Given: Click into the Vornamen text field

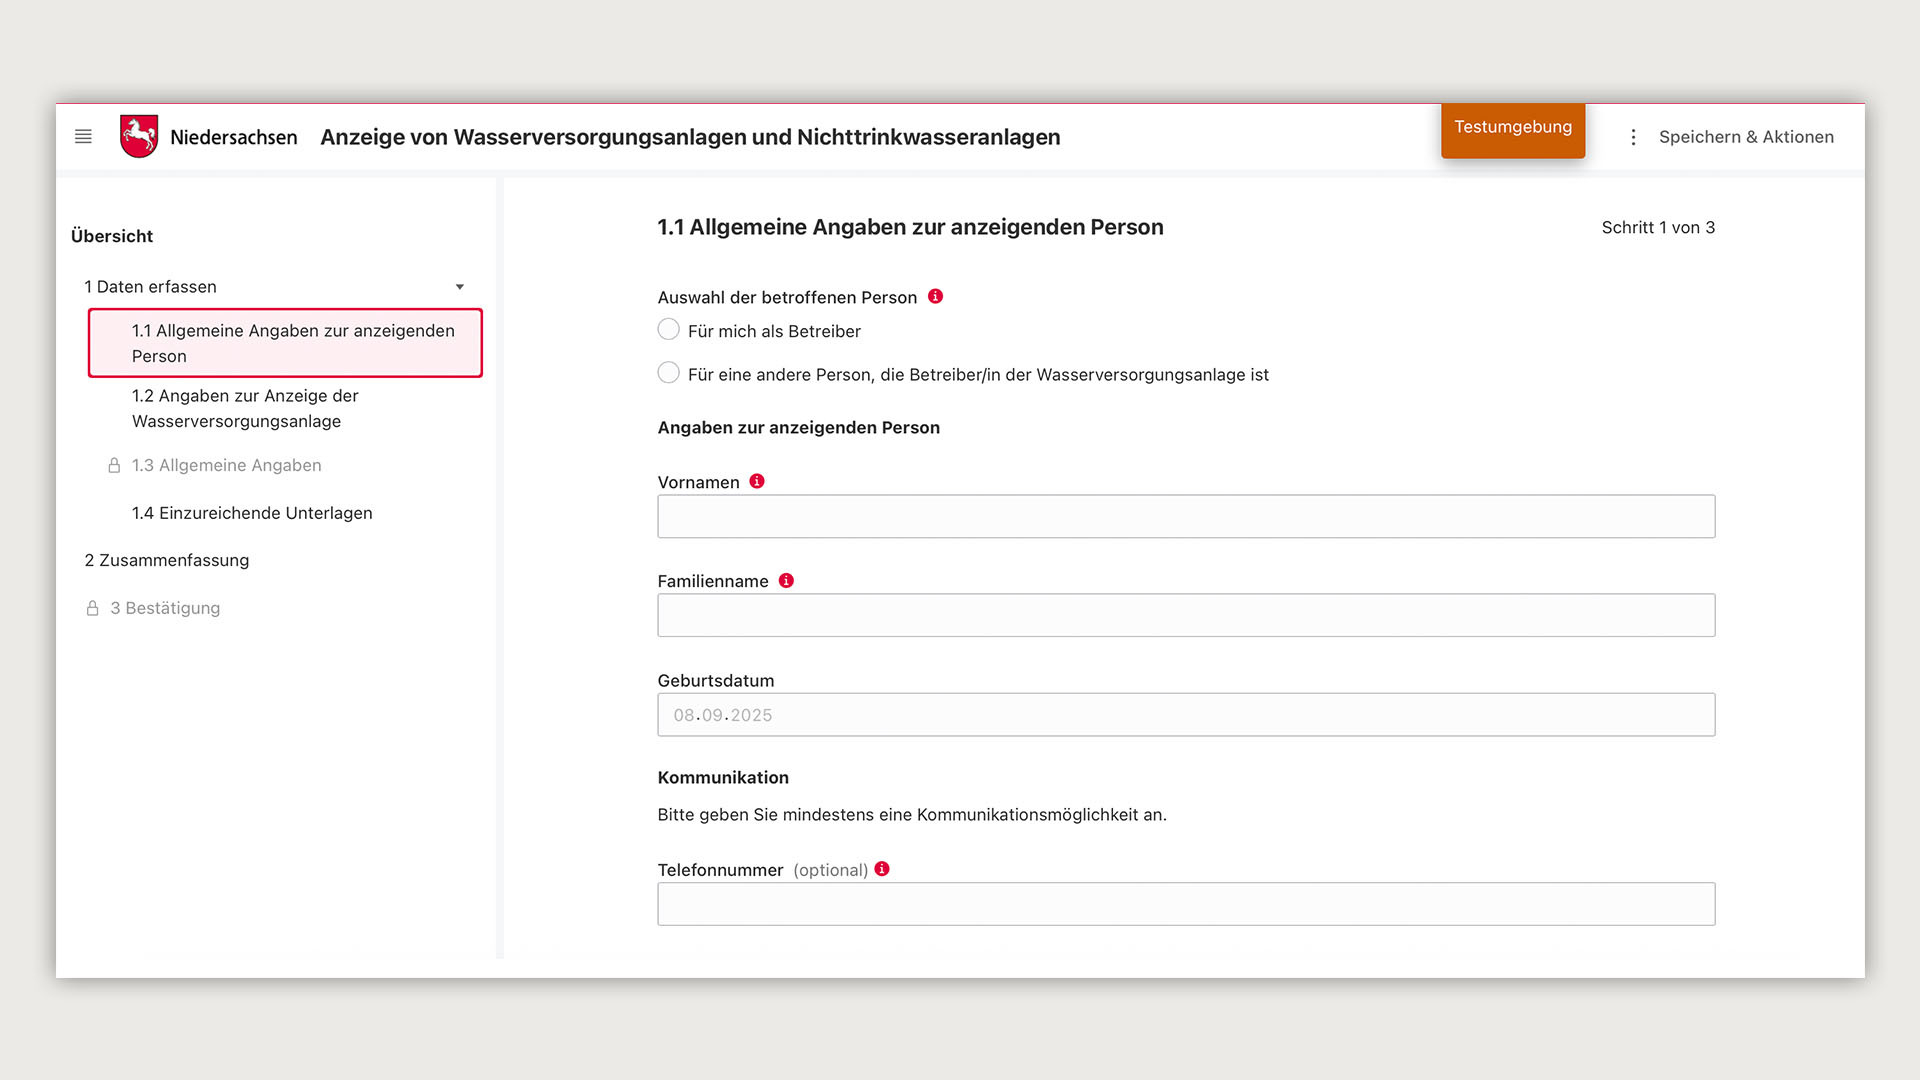Looking at the screenshot, I should pos(1185,516).
